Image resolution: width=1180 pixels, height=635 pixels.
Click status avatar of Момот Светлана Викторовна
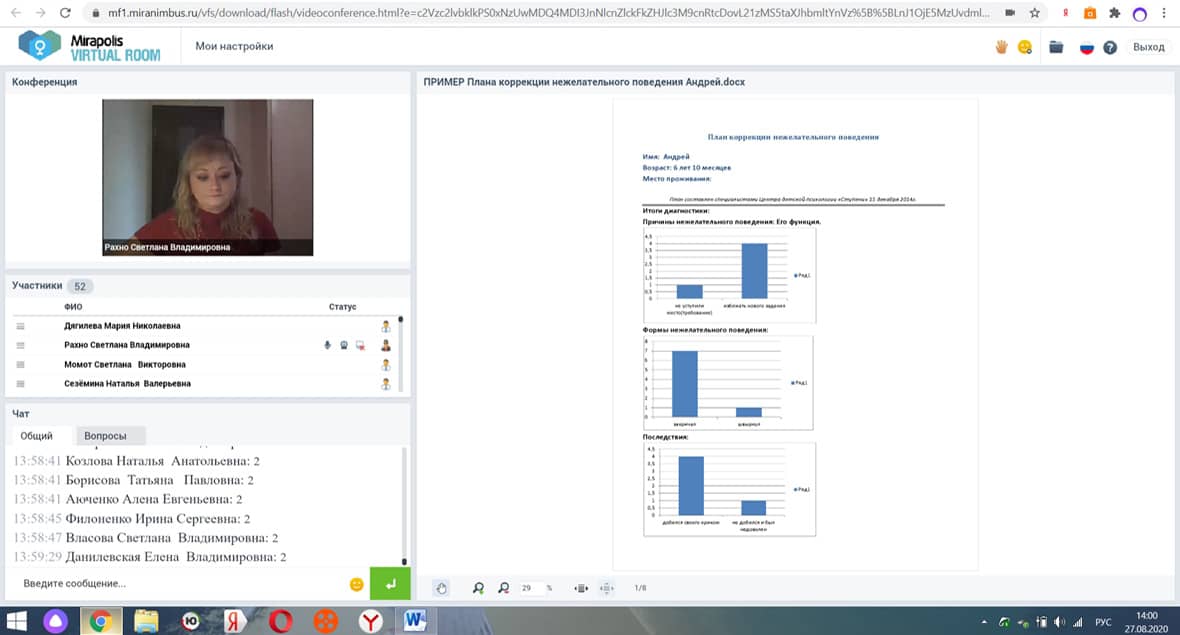pos(385,365)
